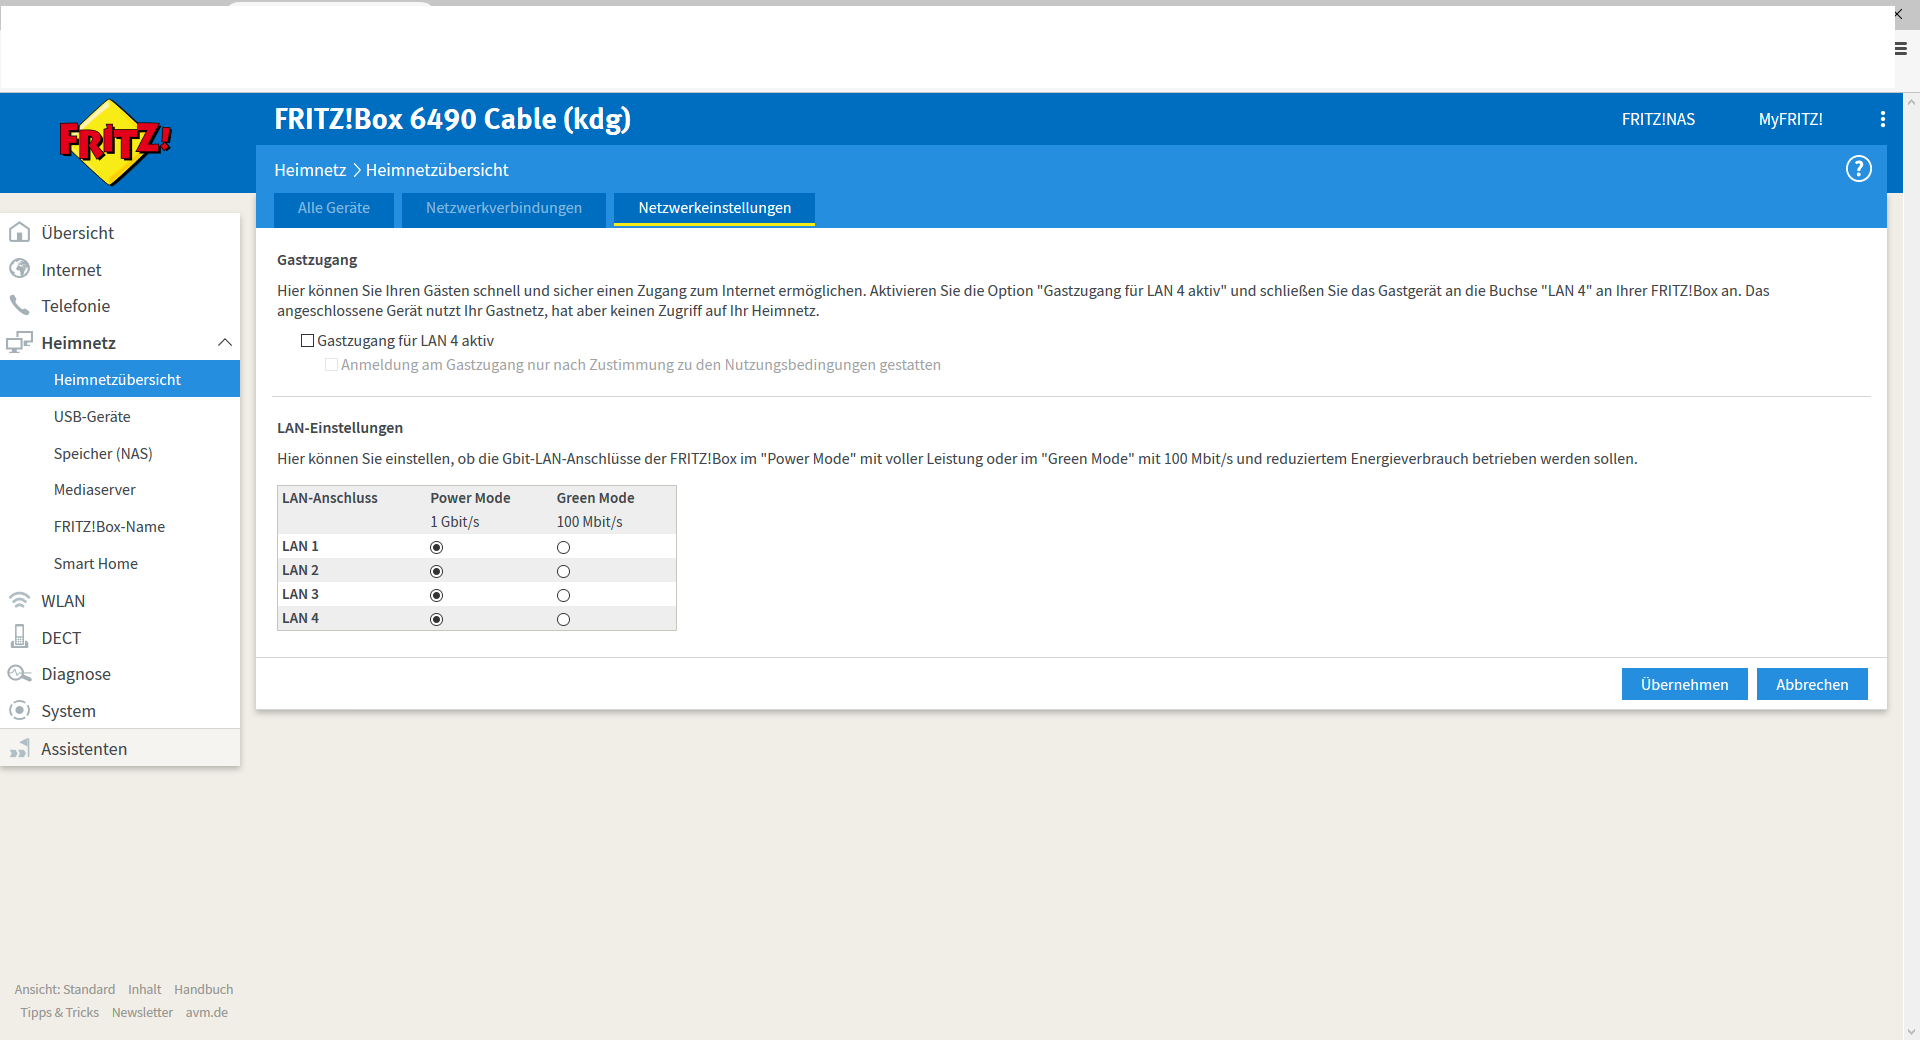Open System menu in sidebar
This screenshot has height=1040, width=1923.
coord(68,711)
